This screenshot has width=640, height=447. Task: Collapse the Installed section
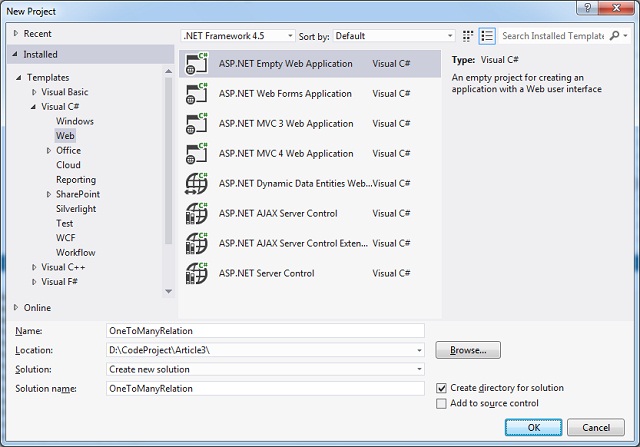pyautogui.click(x=15, y=54)
